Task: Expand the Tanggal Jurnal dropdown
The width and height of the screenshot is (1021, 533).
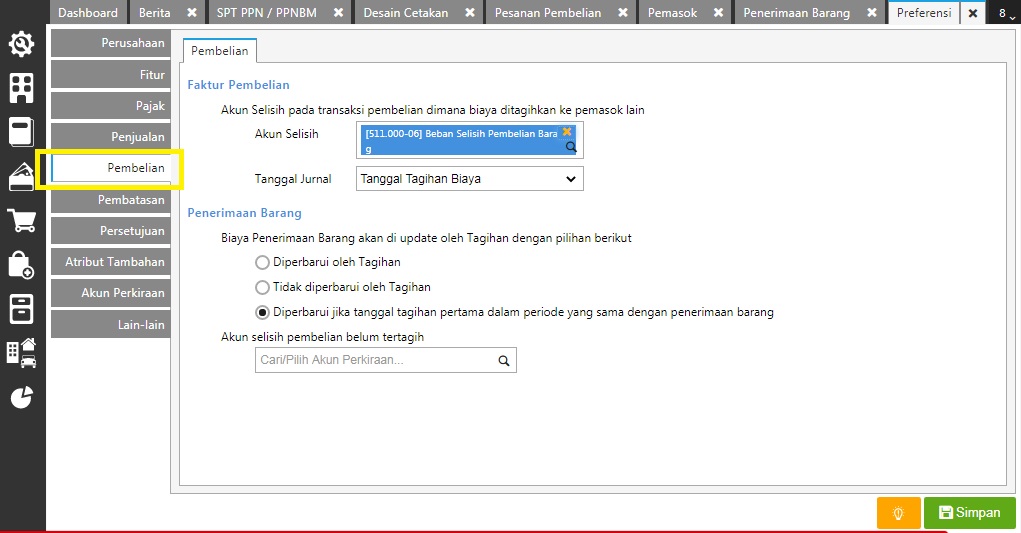Action: click(x=469, y=179)
